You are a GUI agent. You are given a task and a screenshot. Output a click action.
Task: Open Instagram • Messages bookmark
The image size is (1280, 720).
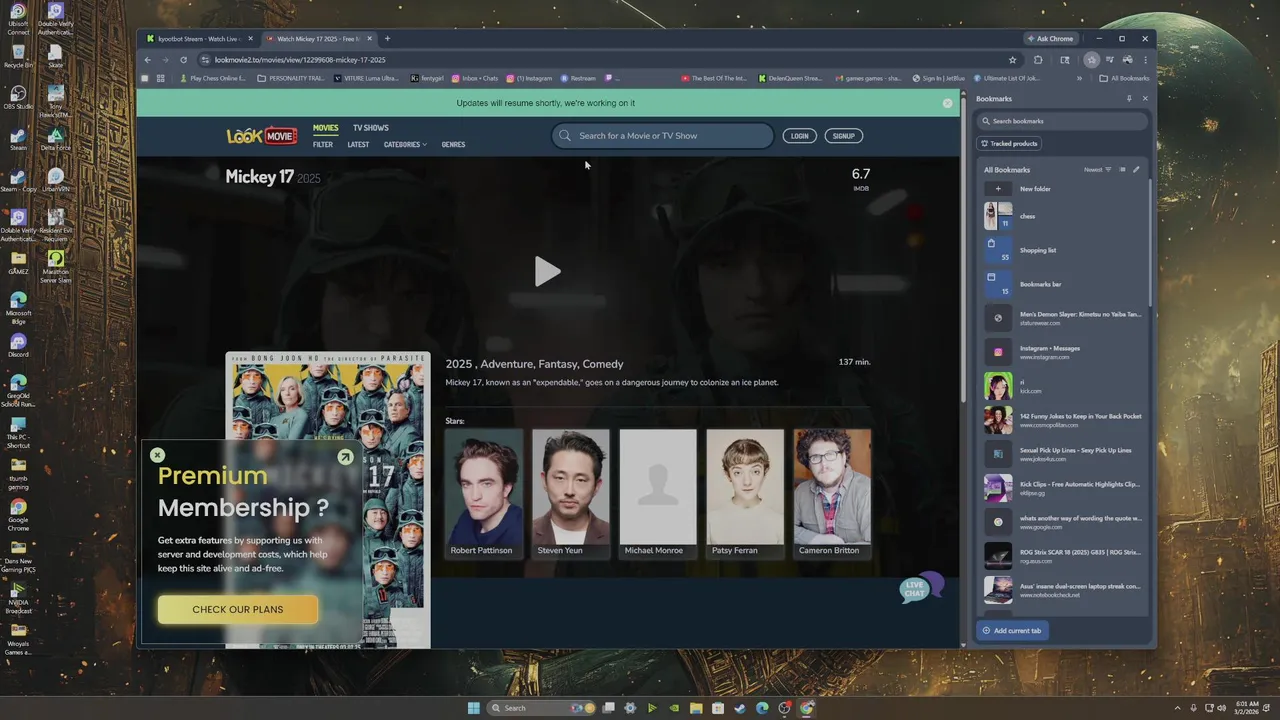tap(1063, 352)
